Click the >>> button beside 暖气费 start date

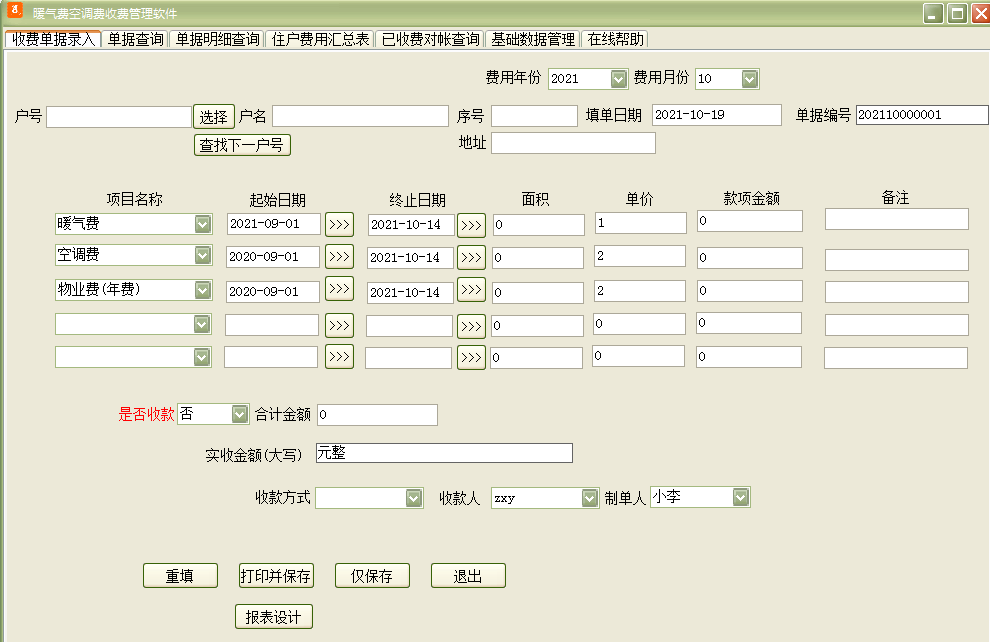pos(339,224)
